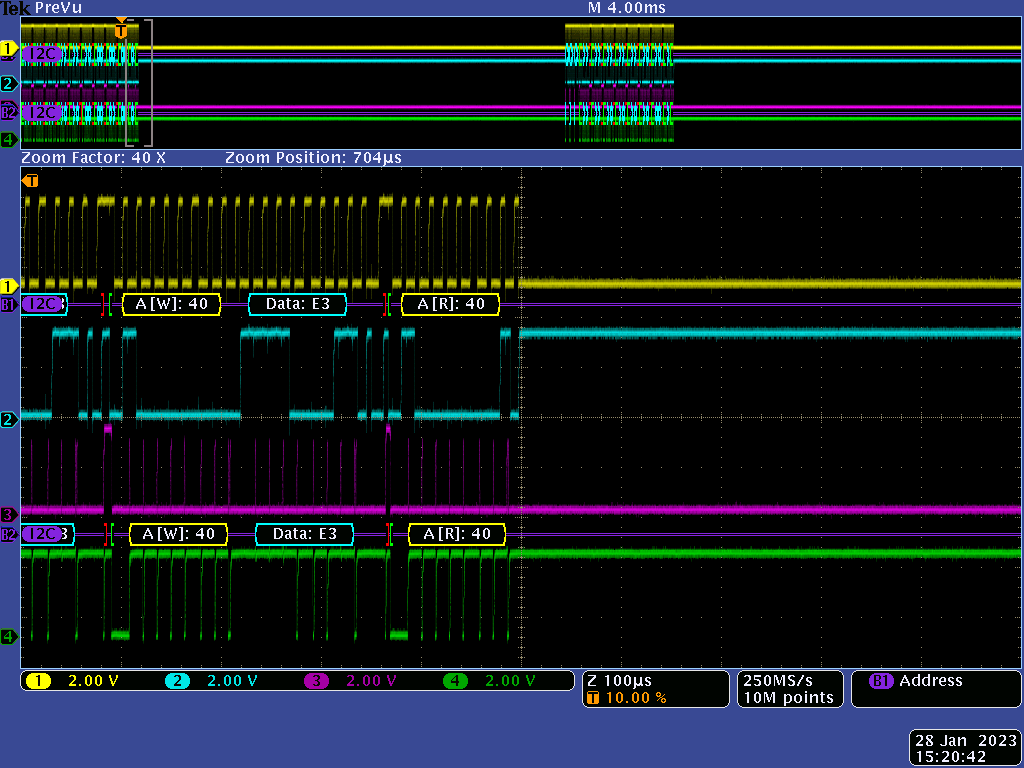Click the Tek logo in the corner
Viewport: 1024px width, 768px height.
16,8
